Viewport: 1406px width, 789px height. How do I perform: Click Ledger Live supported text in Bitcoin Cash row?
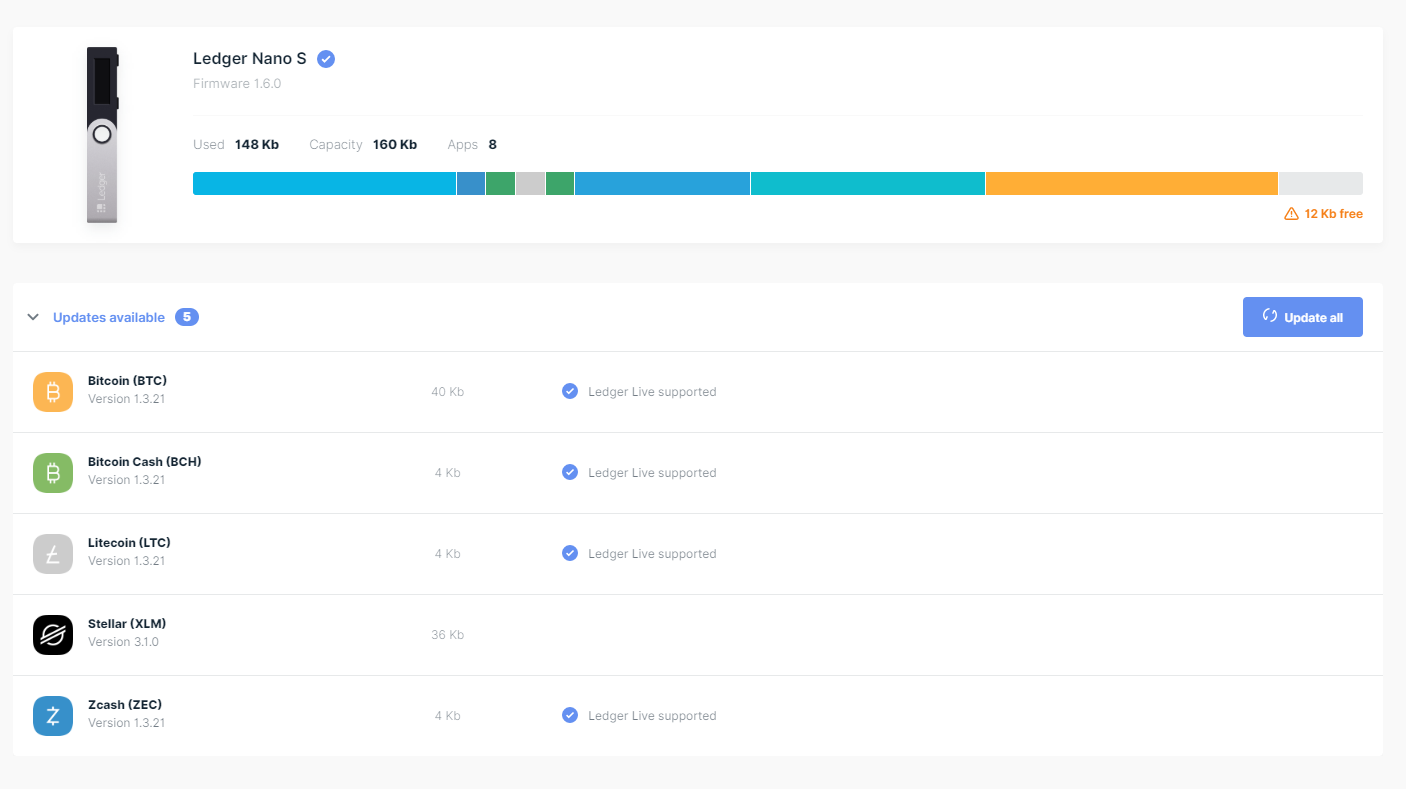(x=652, y=473)
